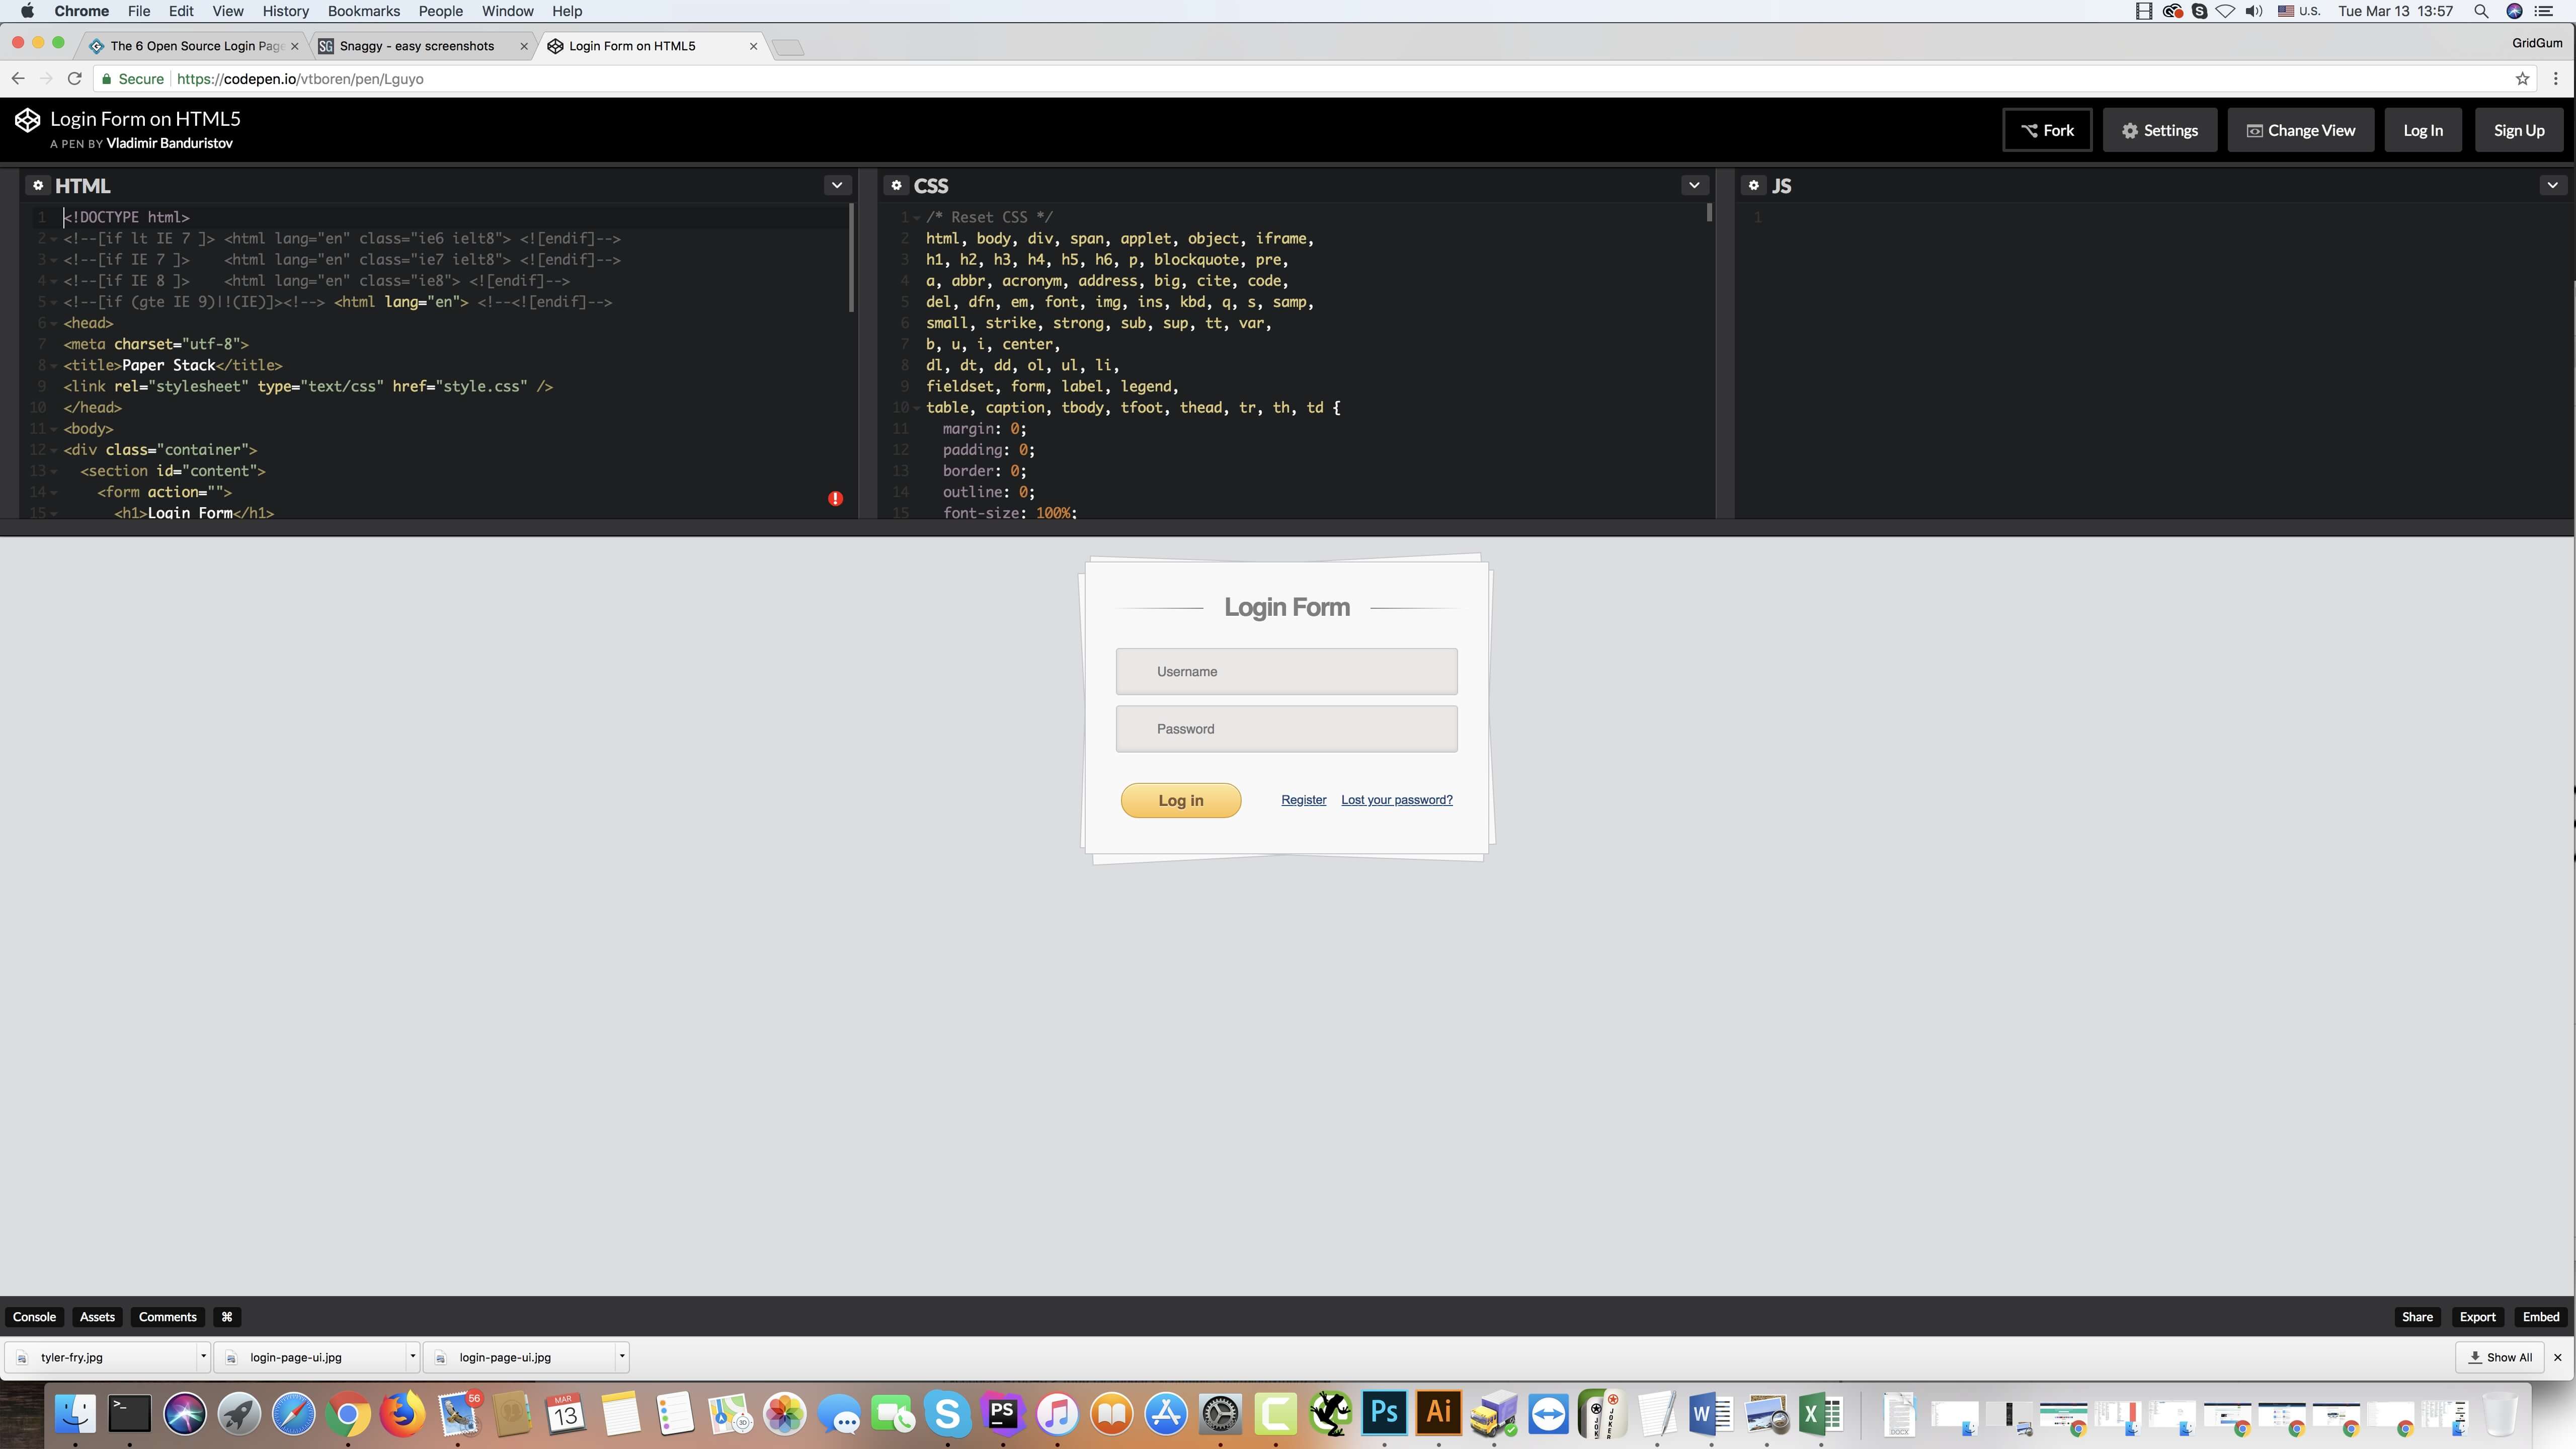Open Spotlight search in menu bar
Screen dimensions: 2576x1449
click(x=2481, y=11)
